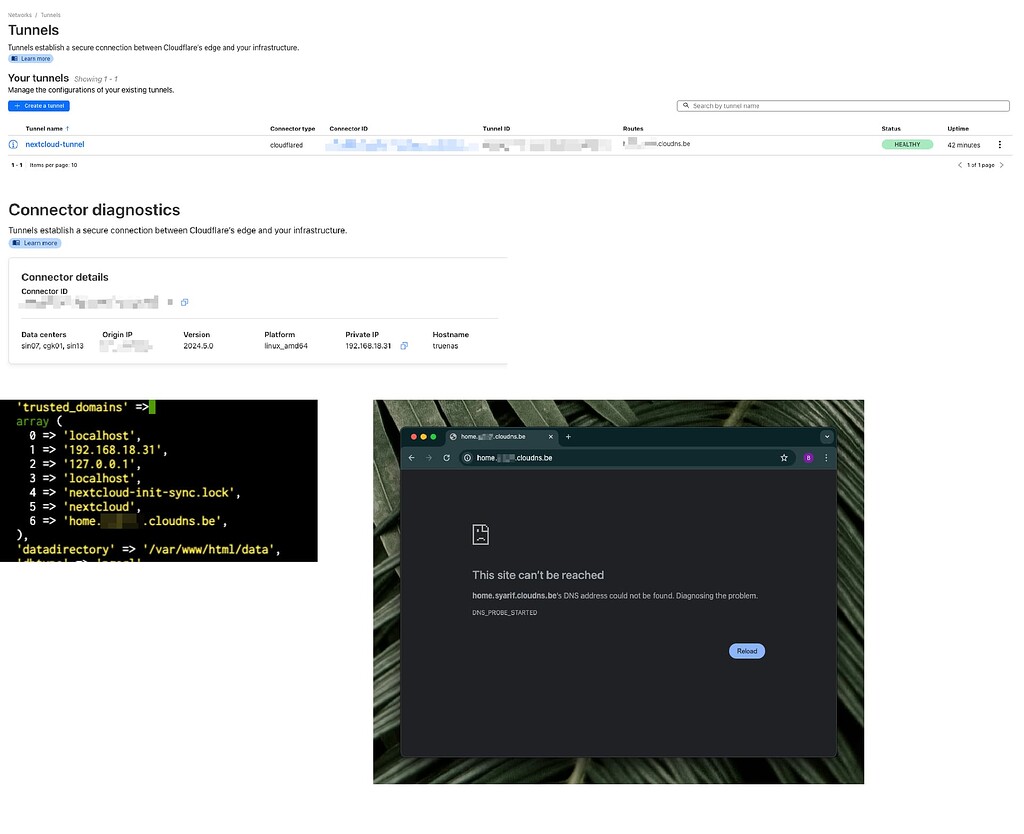Click the HEALTHY status badge
The width and height of the screenshot is (1024, 834).
pos(907,144)
